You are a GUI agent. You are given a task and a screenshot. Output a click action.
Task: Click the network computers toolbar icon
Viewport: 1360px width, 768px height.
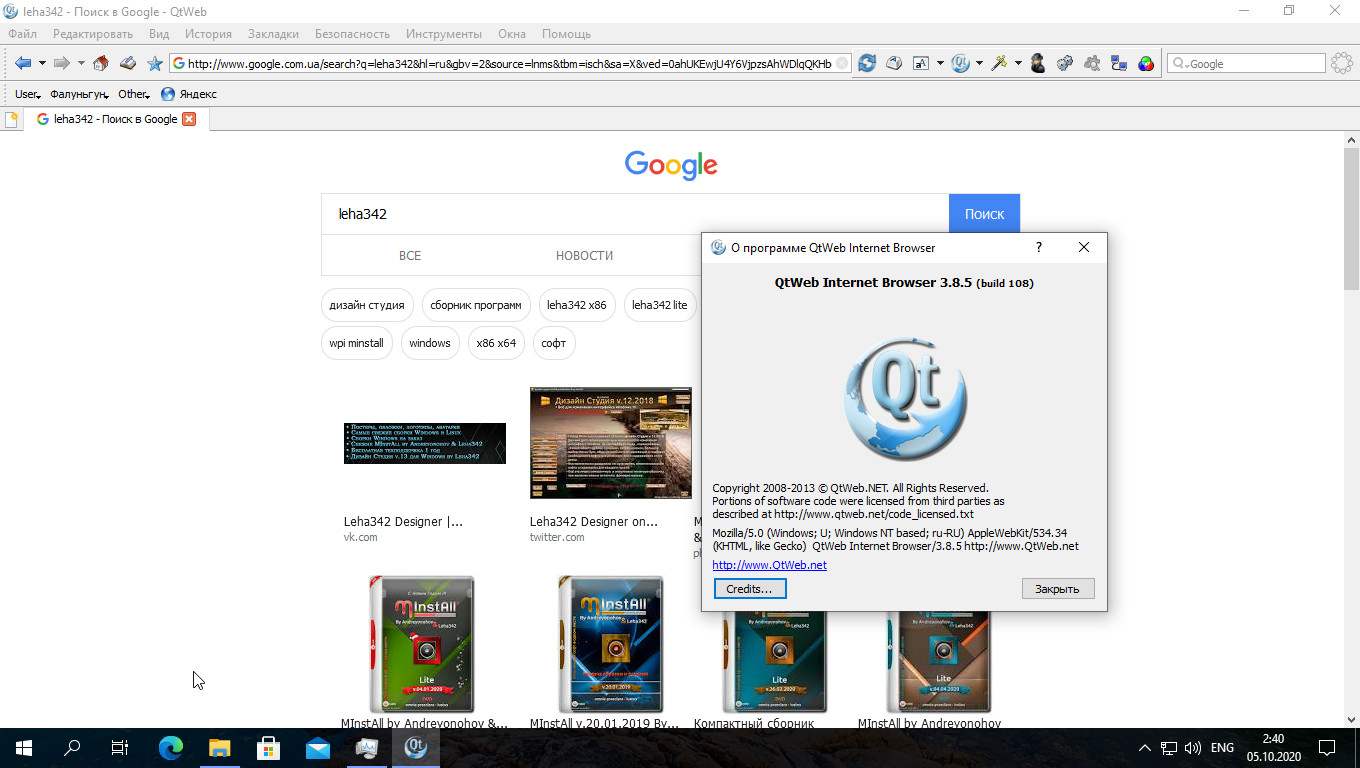(x=1119, y=63)
